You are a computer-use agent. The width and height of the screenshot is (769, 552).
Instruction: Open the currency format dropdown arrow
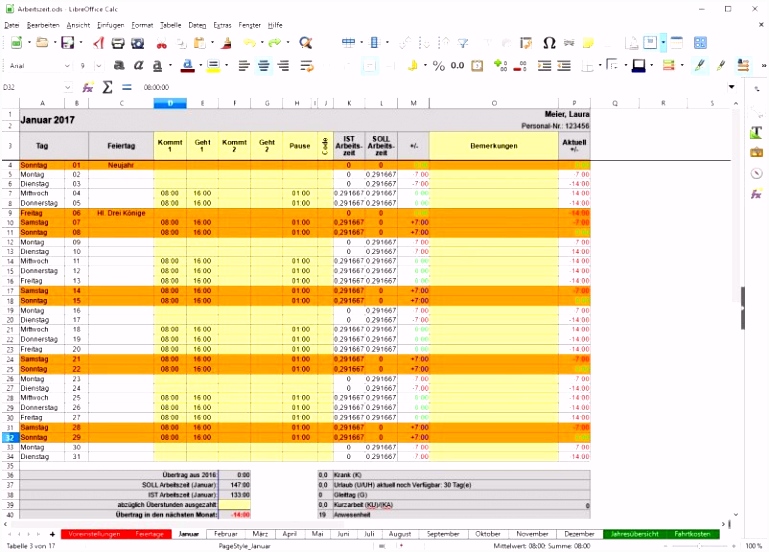point(425,66)
